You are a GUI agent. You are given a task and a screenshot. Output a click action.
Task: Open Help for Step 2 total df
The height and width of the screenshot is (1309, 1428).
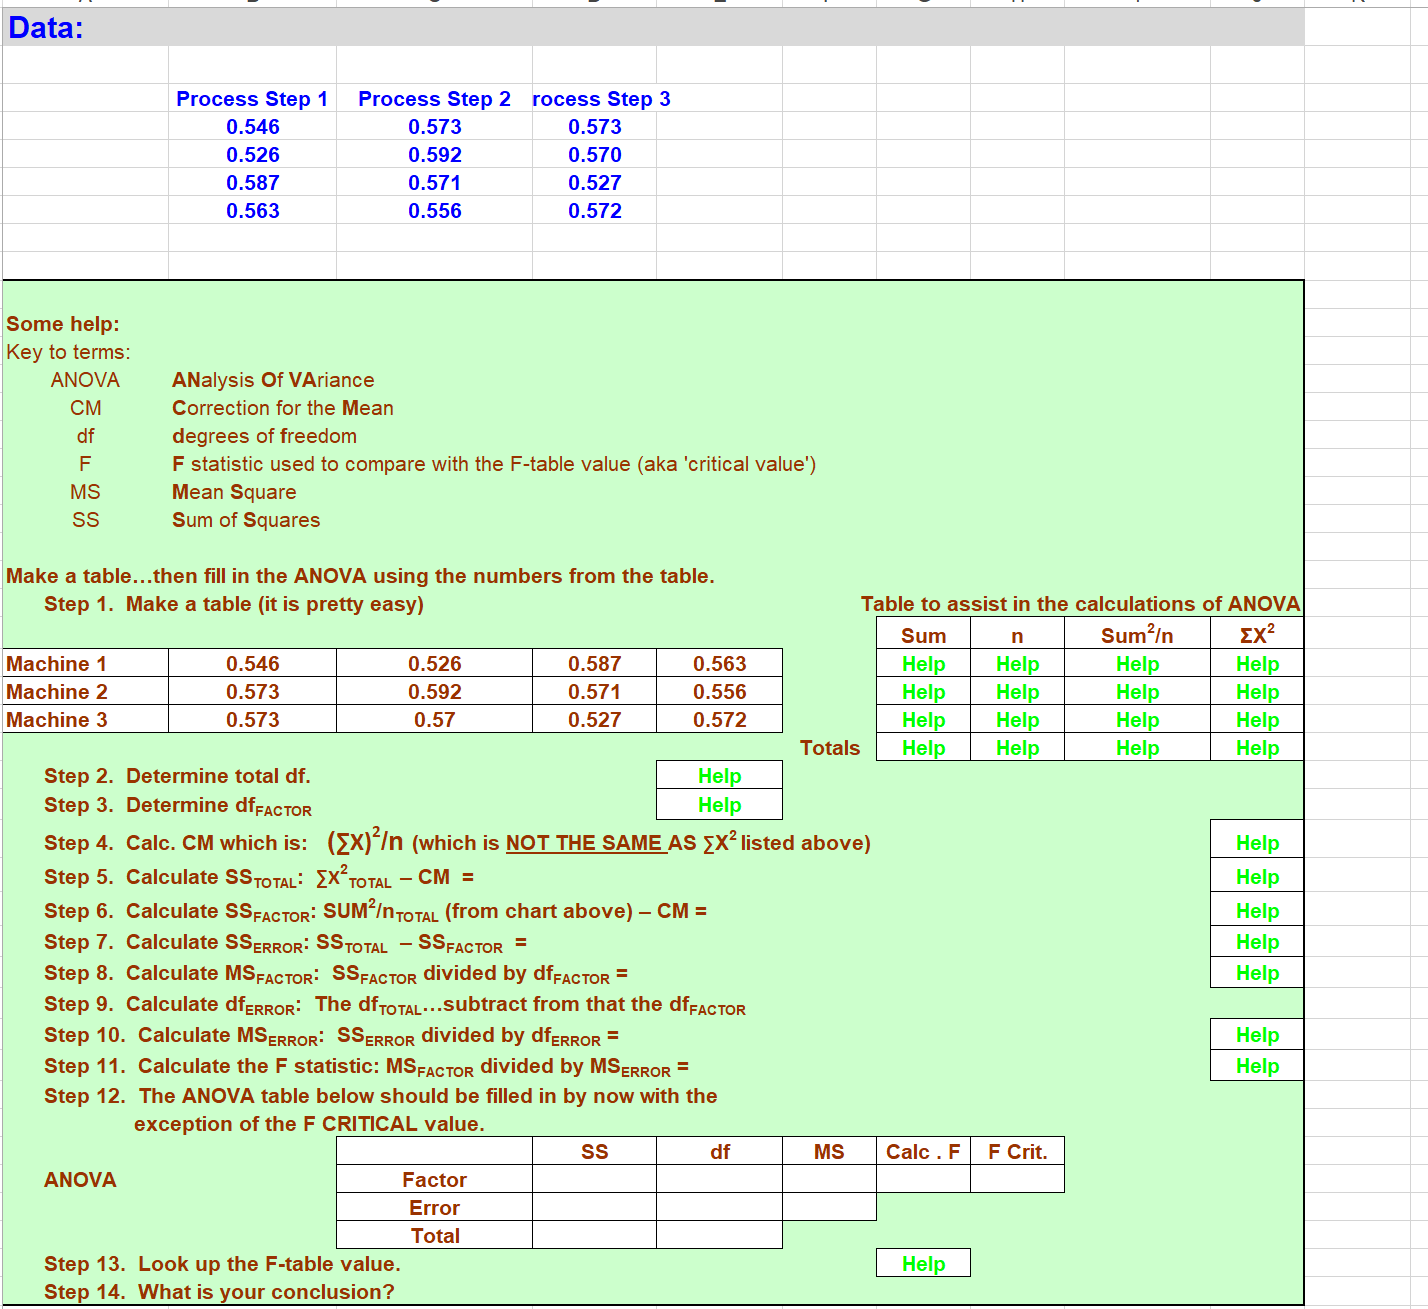coord(719,775)
